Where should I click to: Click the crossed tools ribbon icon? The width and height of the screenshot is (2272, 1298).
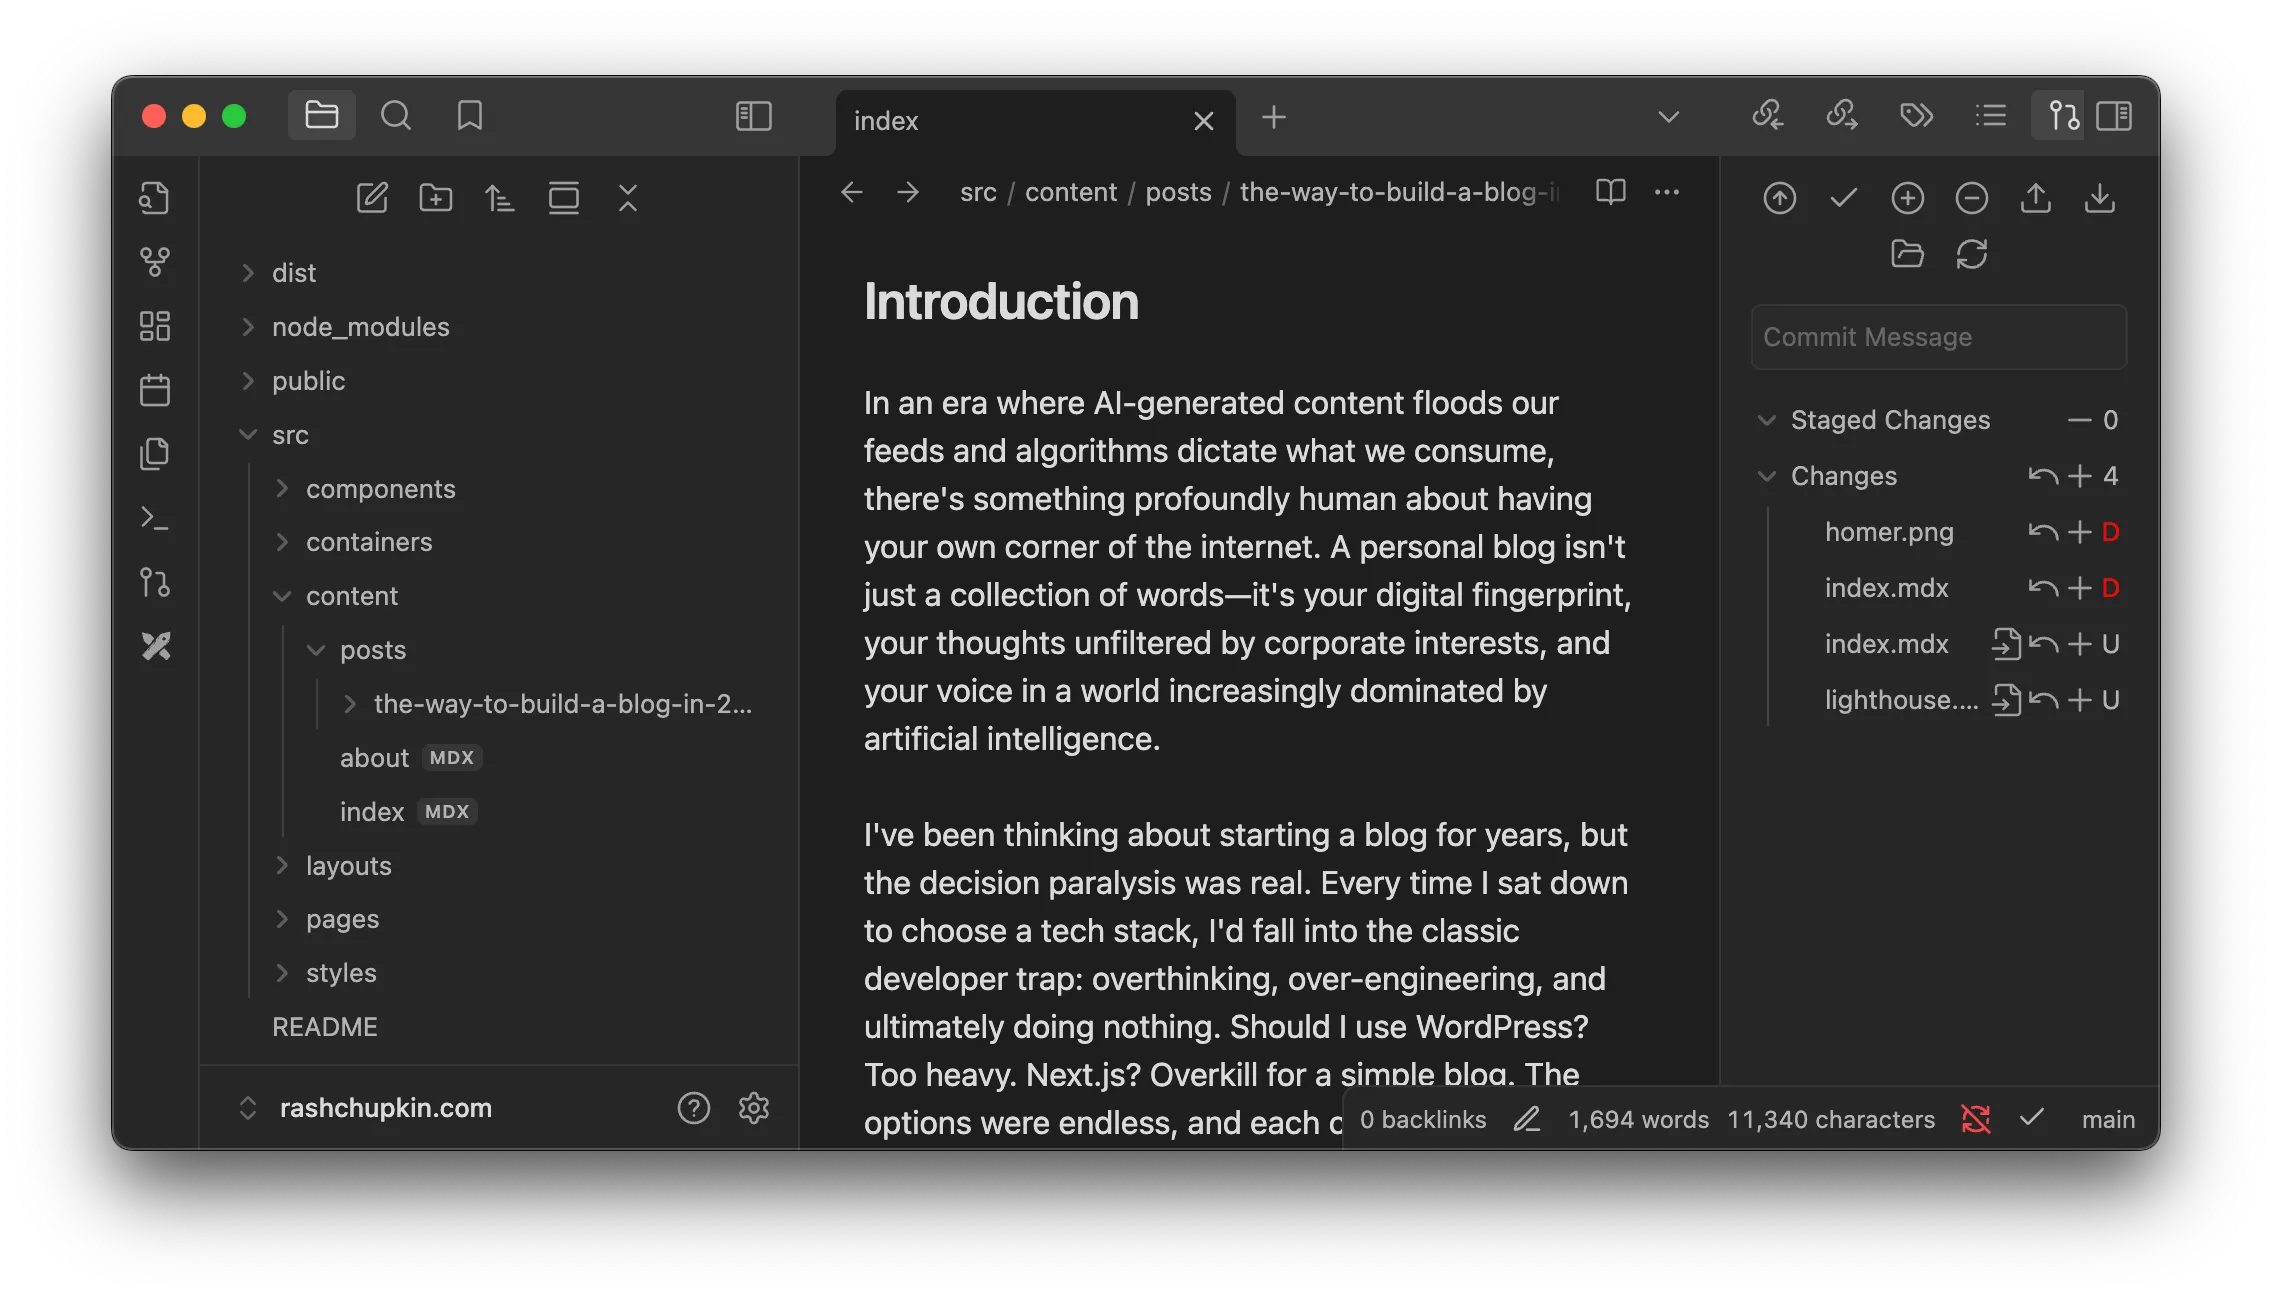pos(154,646)
